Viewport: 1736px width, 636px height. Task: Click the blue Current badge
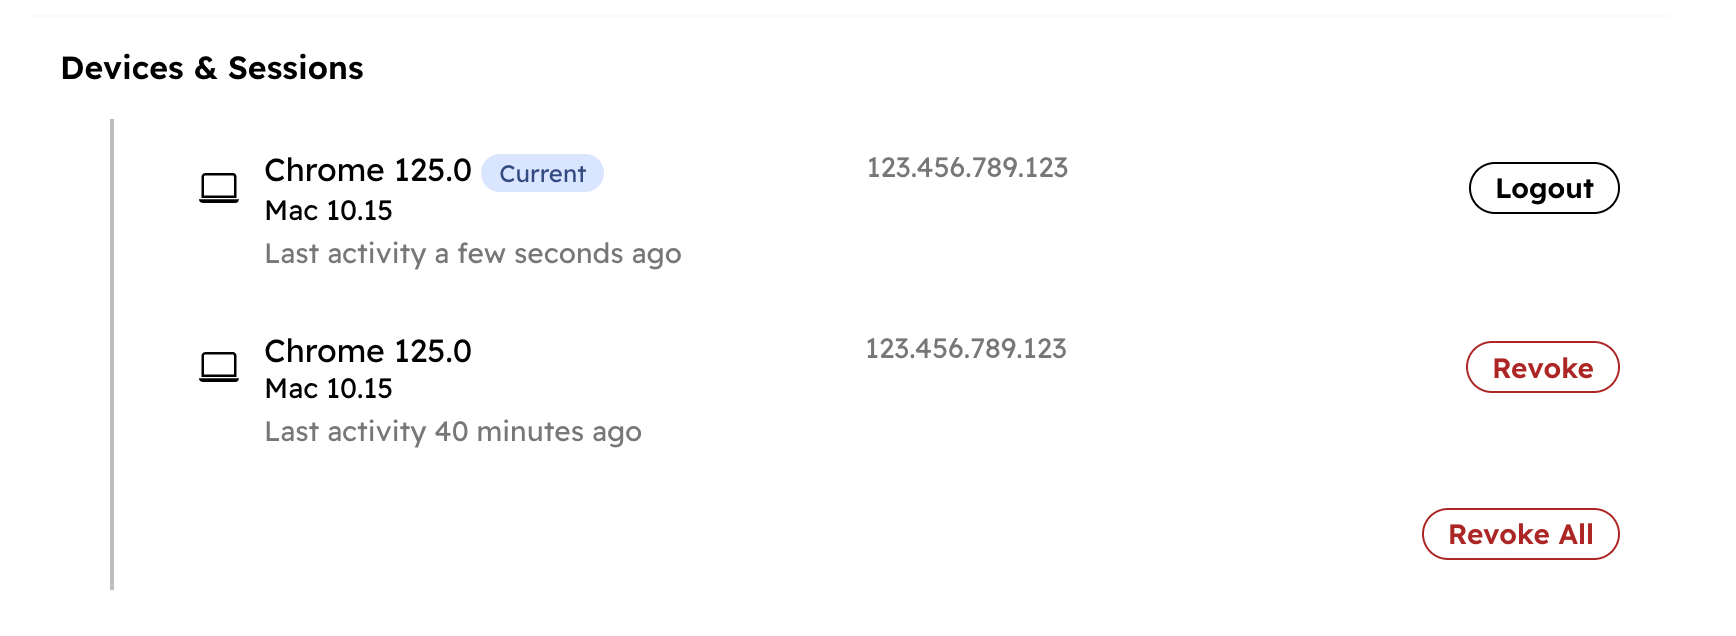coord(542,173)
